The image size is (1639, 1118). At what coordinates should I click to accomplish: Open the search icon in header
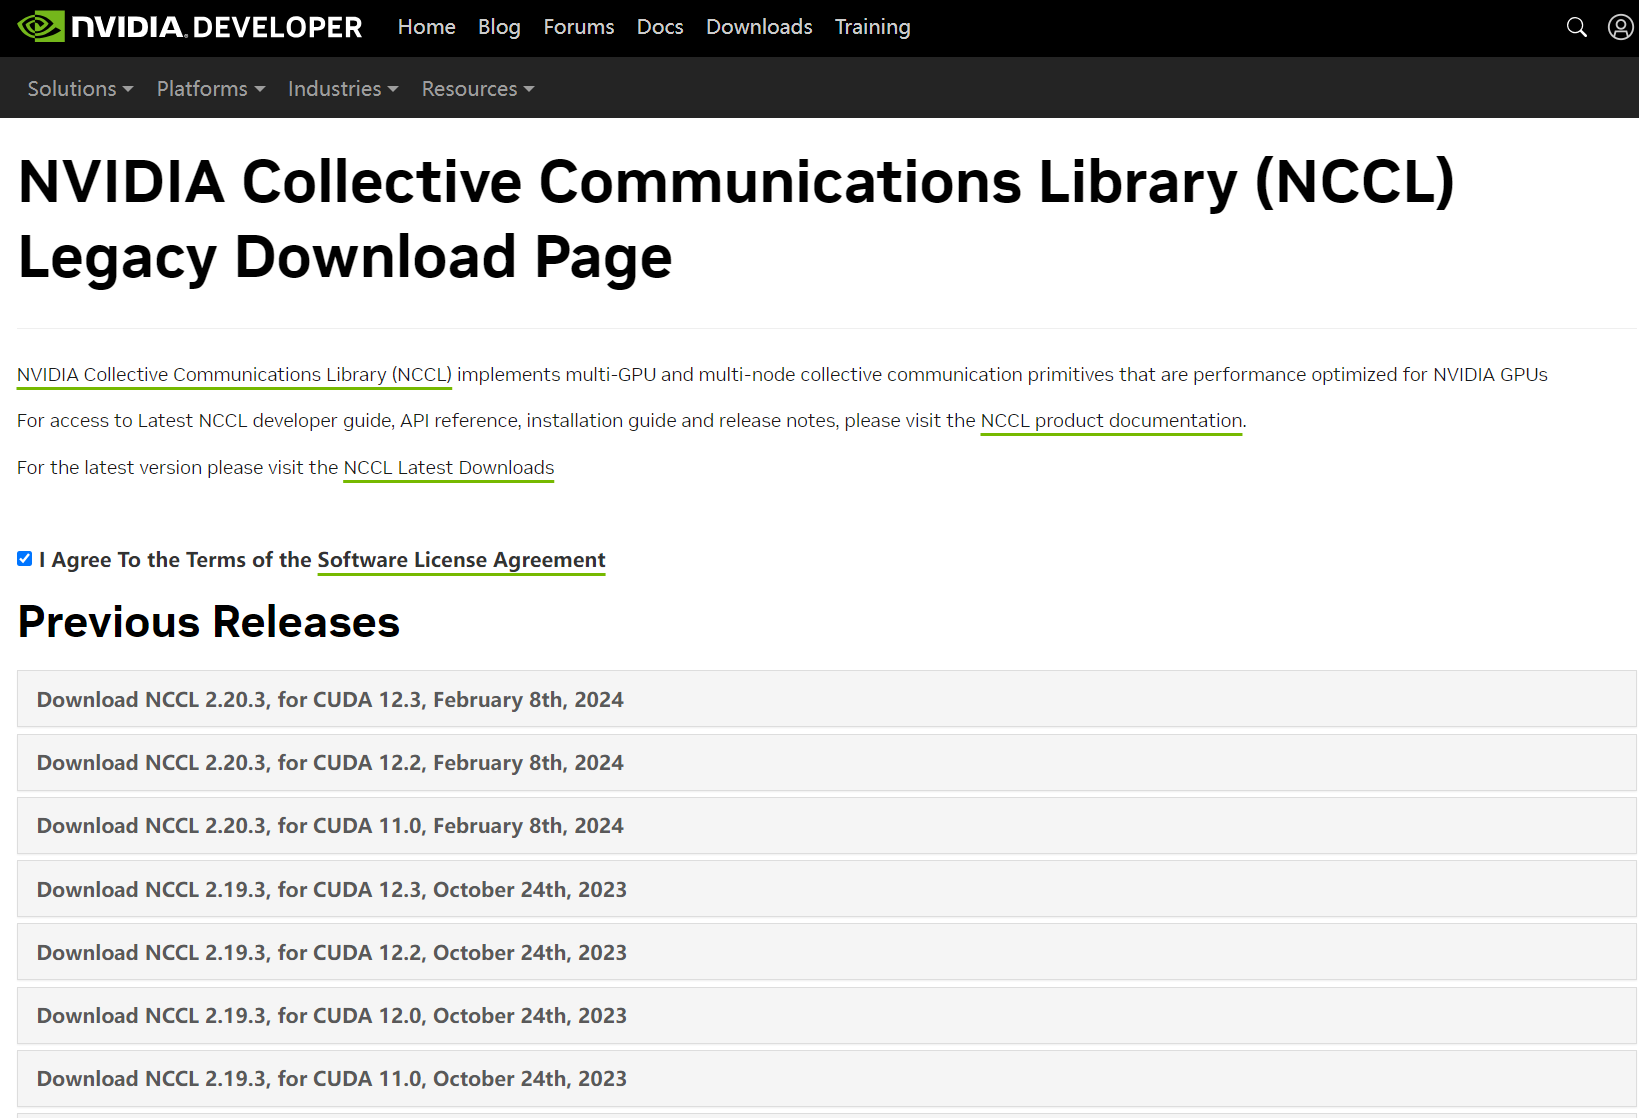1577,27
